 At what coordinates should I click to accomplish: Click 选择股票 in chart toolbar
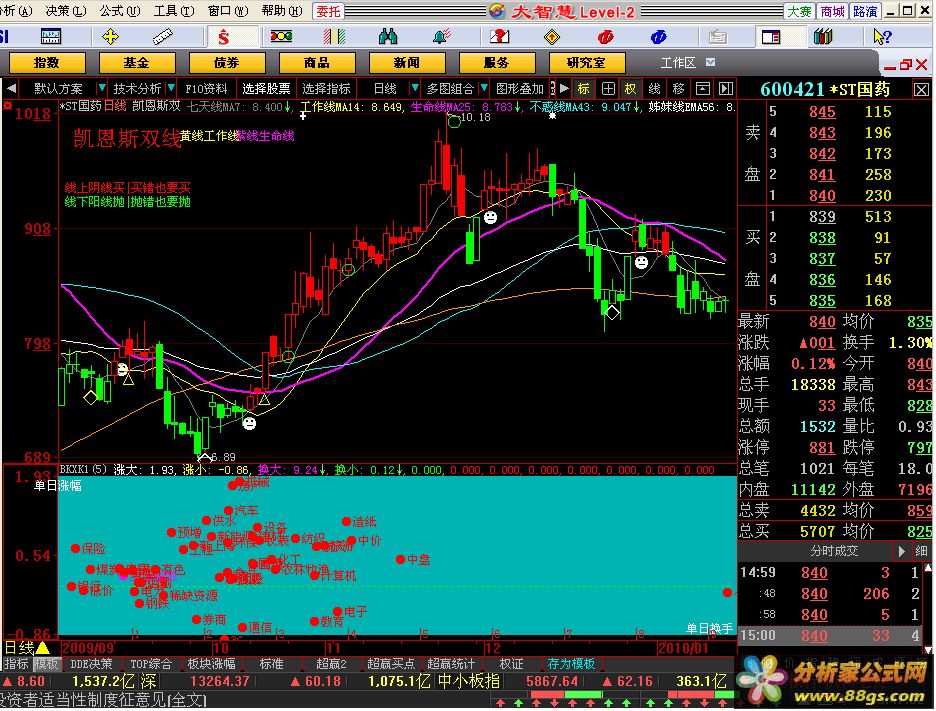[266, 89]
